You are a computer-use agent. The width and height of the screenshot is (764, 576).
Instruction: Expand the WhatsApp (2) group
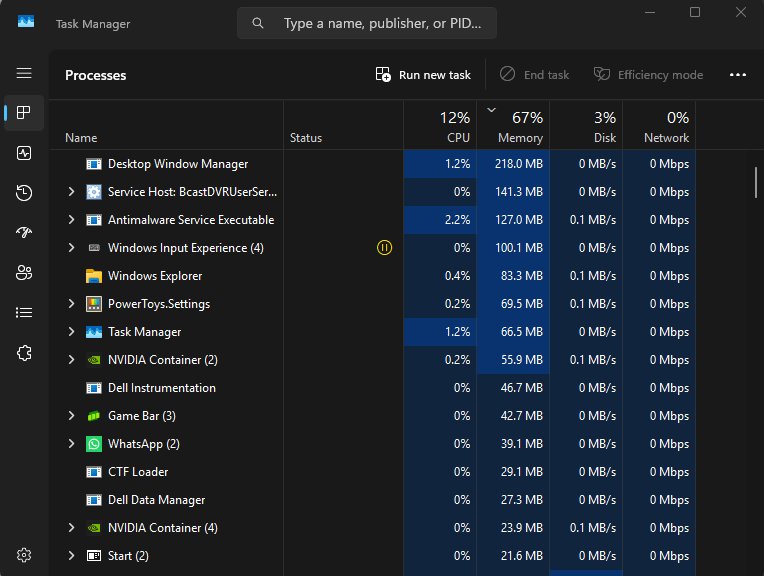[72, 444]
